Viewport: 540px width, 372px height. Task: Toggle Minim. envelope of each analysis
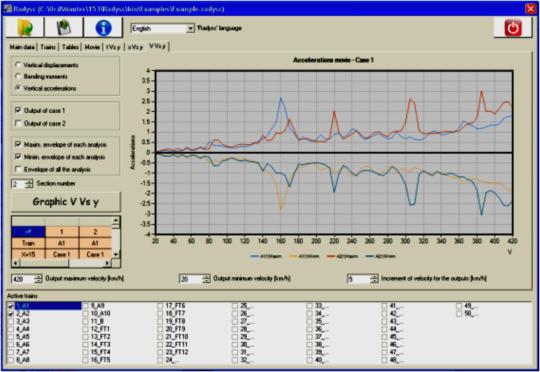(x=18, y=157)
